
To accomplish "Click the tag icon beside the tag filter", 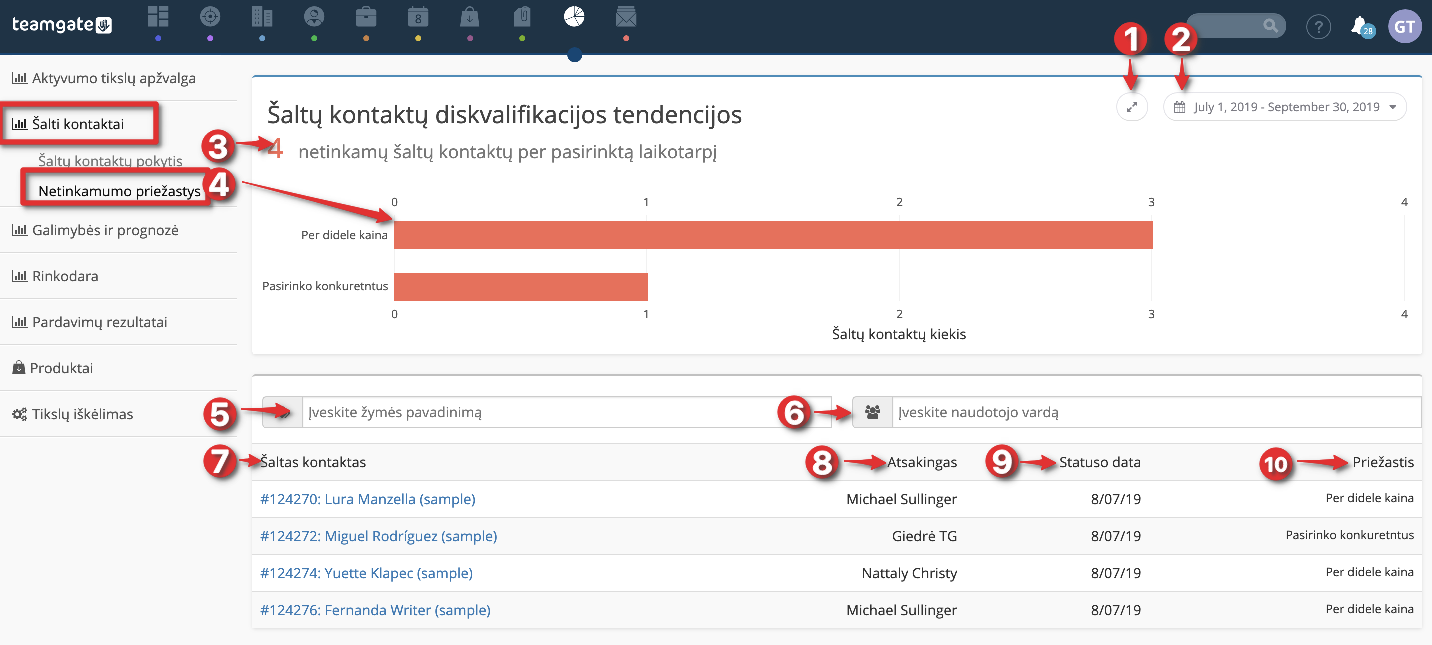I will 282,412.
